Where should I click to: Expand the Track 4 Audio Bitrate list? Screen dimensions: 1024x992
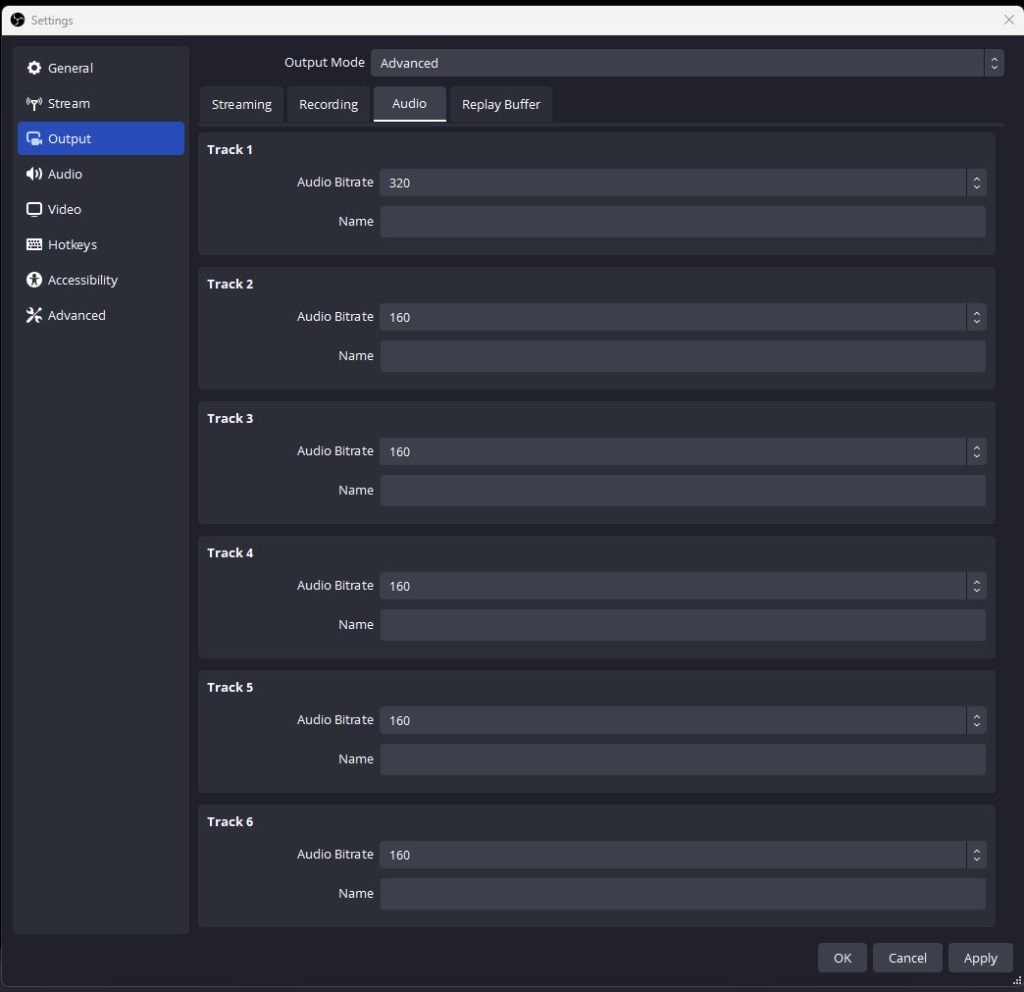click(682, 586)
